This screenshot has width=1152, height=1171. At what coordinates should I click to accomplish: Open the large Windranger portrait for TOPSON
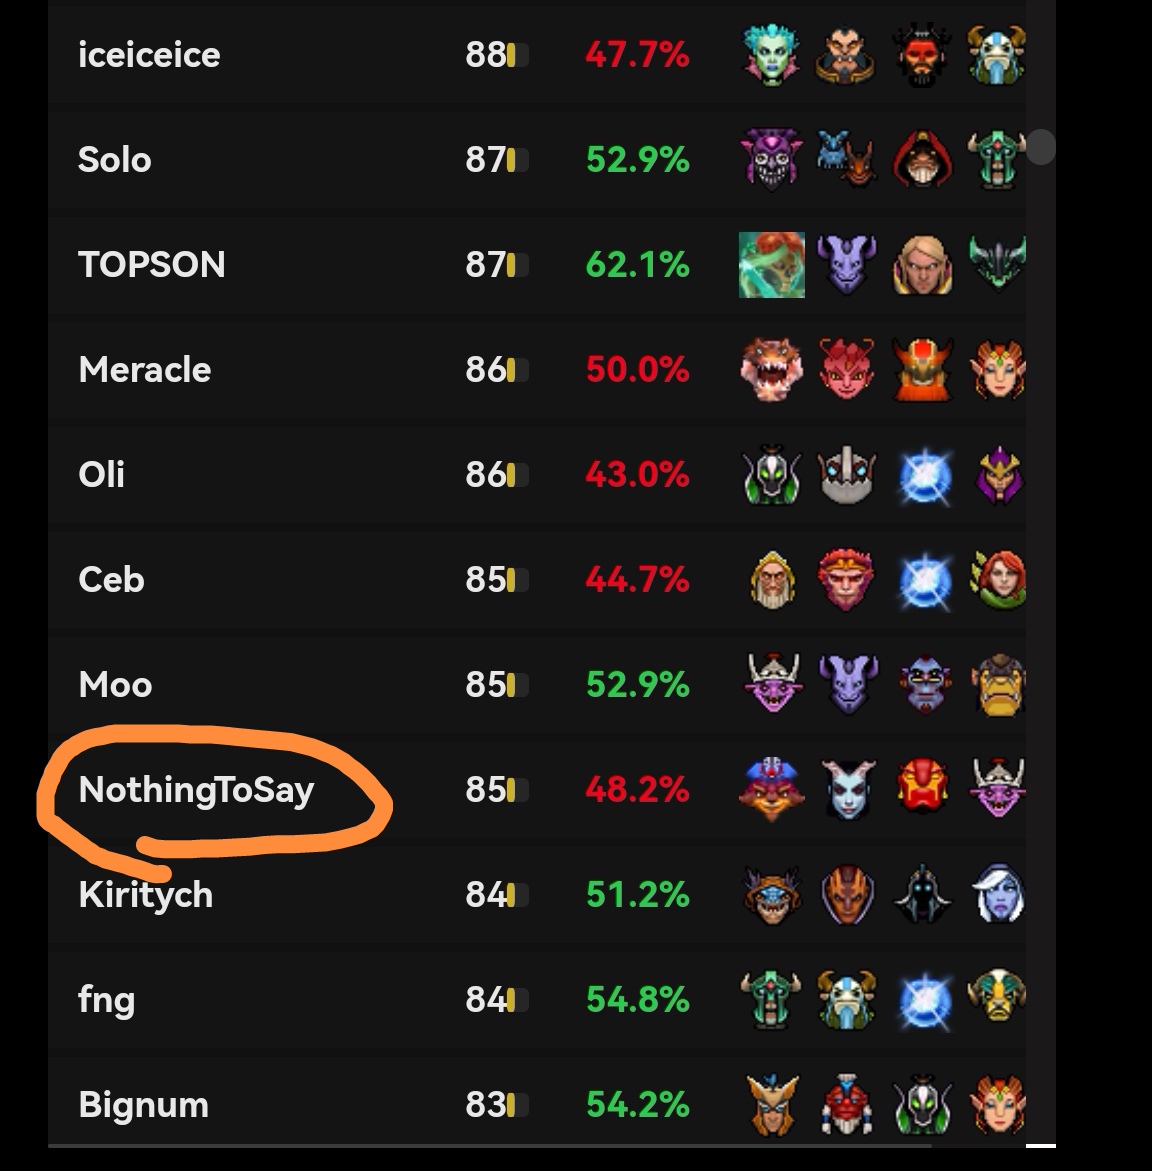click(772, 264)
